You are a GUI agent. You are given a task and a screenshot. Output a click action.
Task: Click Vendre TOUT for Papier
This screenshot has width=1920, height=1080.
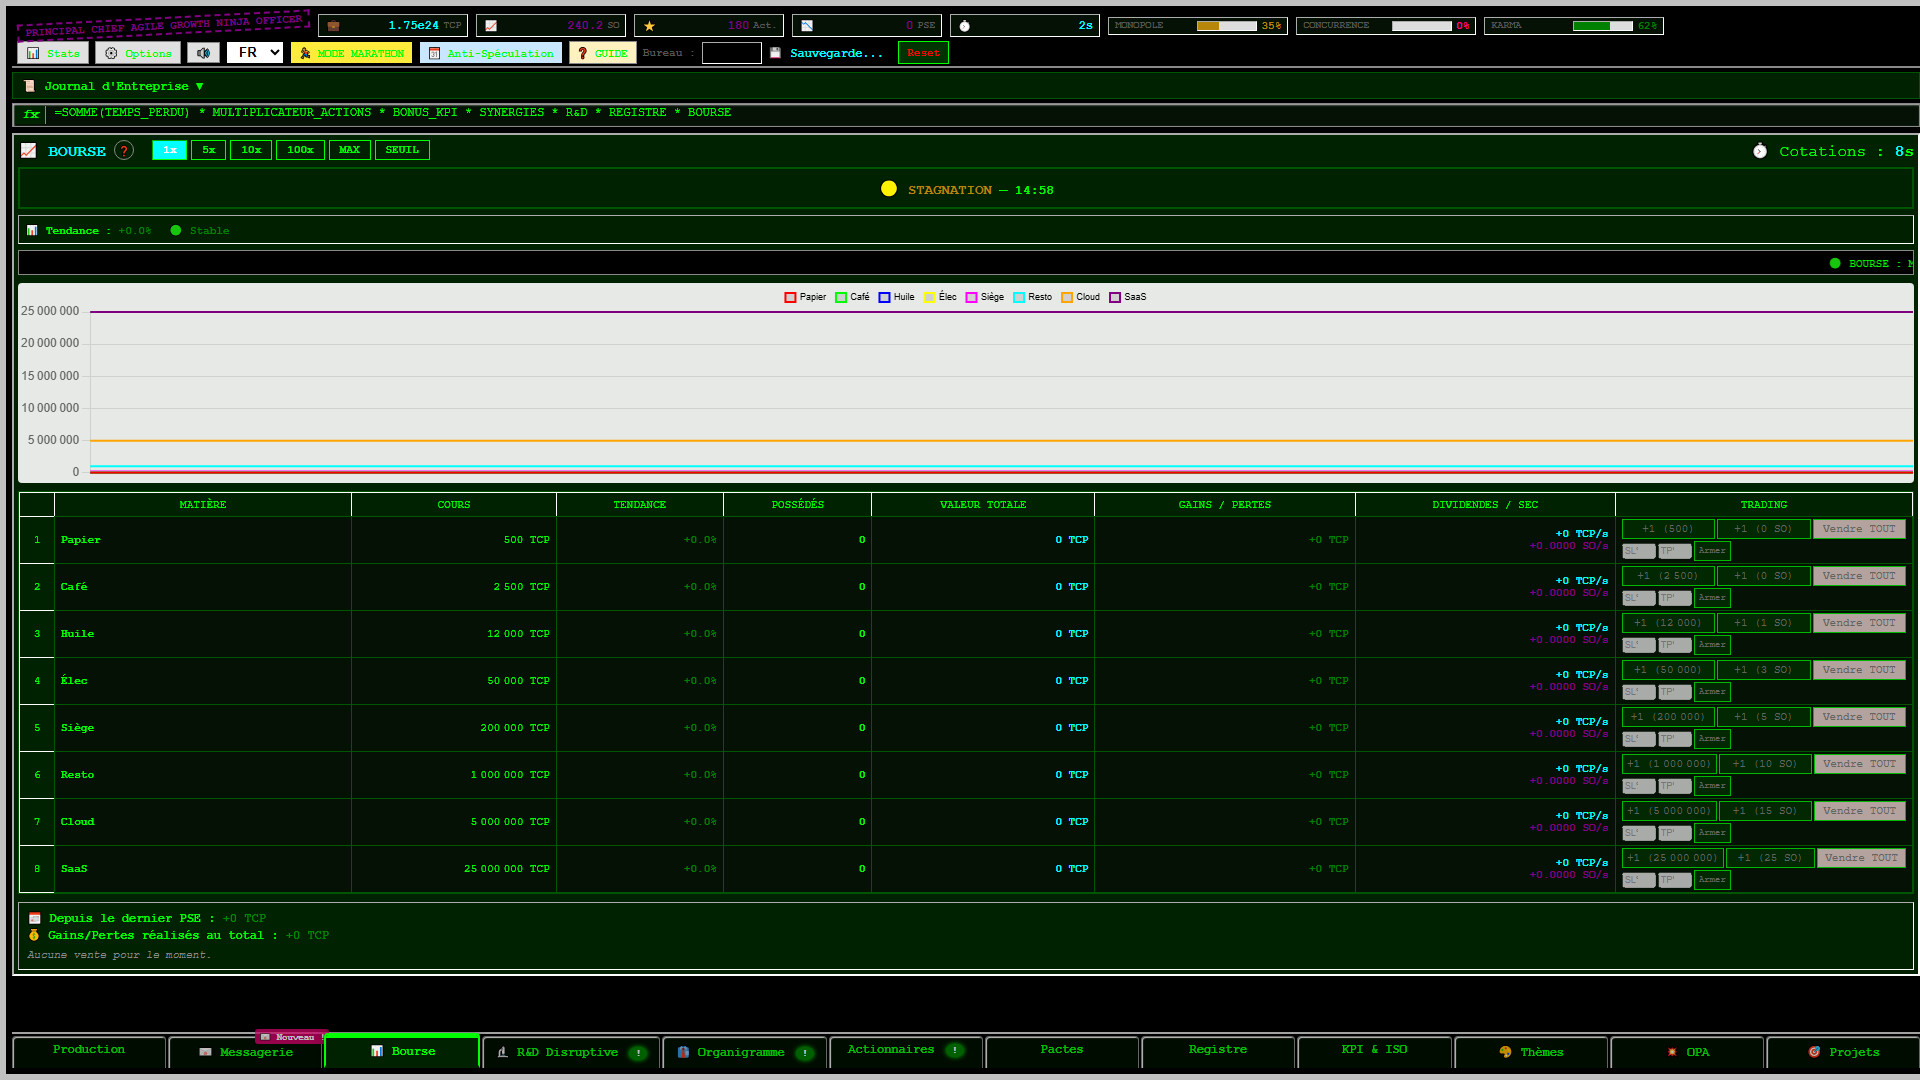[1859, 529]
